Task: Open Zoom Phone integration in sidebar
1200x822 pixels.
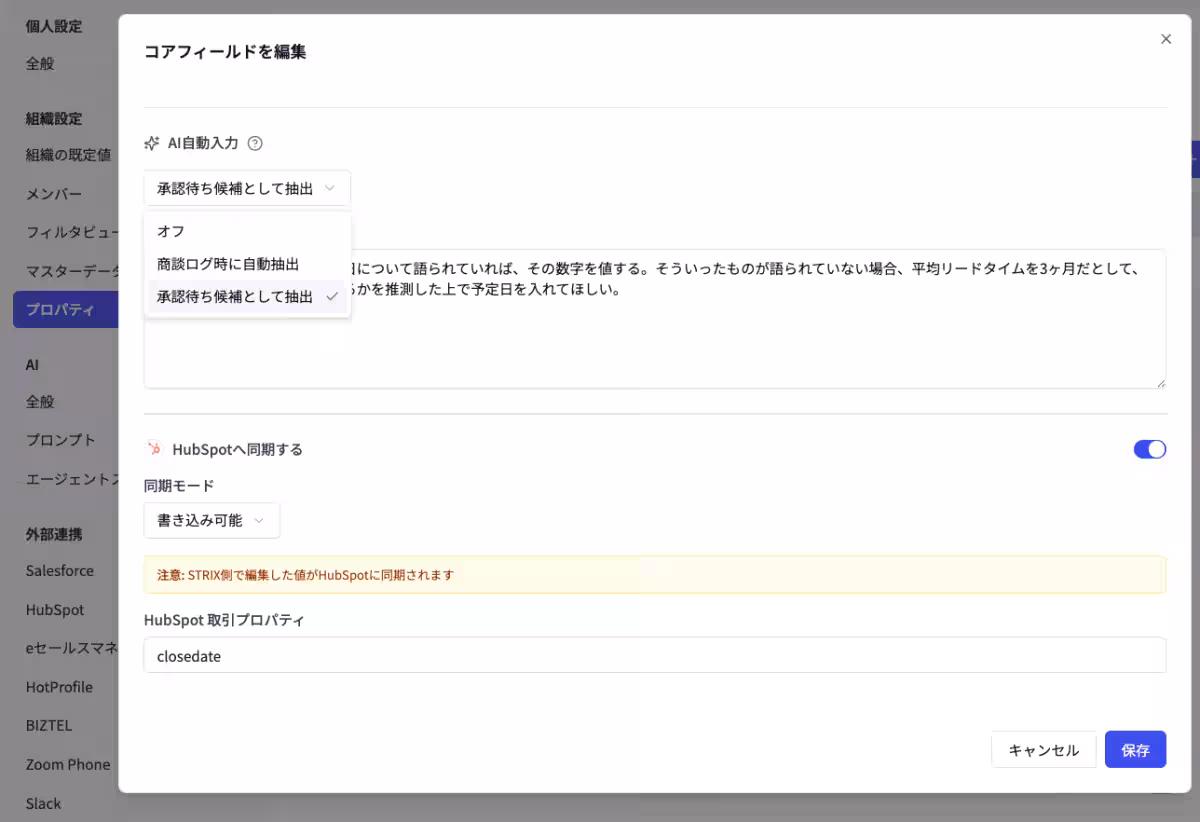Action: [x=68, y=765]
